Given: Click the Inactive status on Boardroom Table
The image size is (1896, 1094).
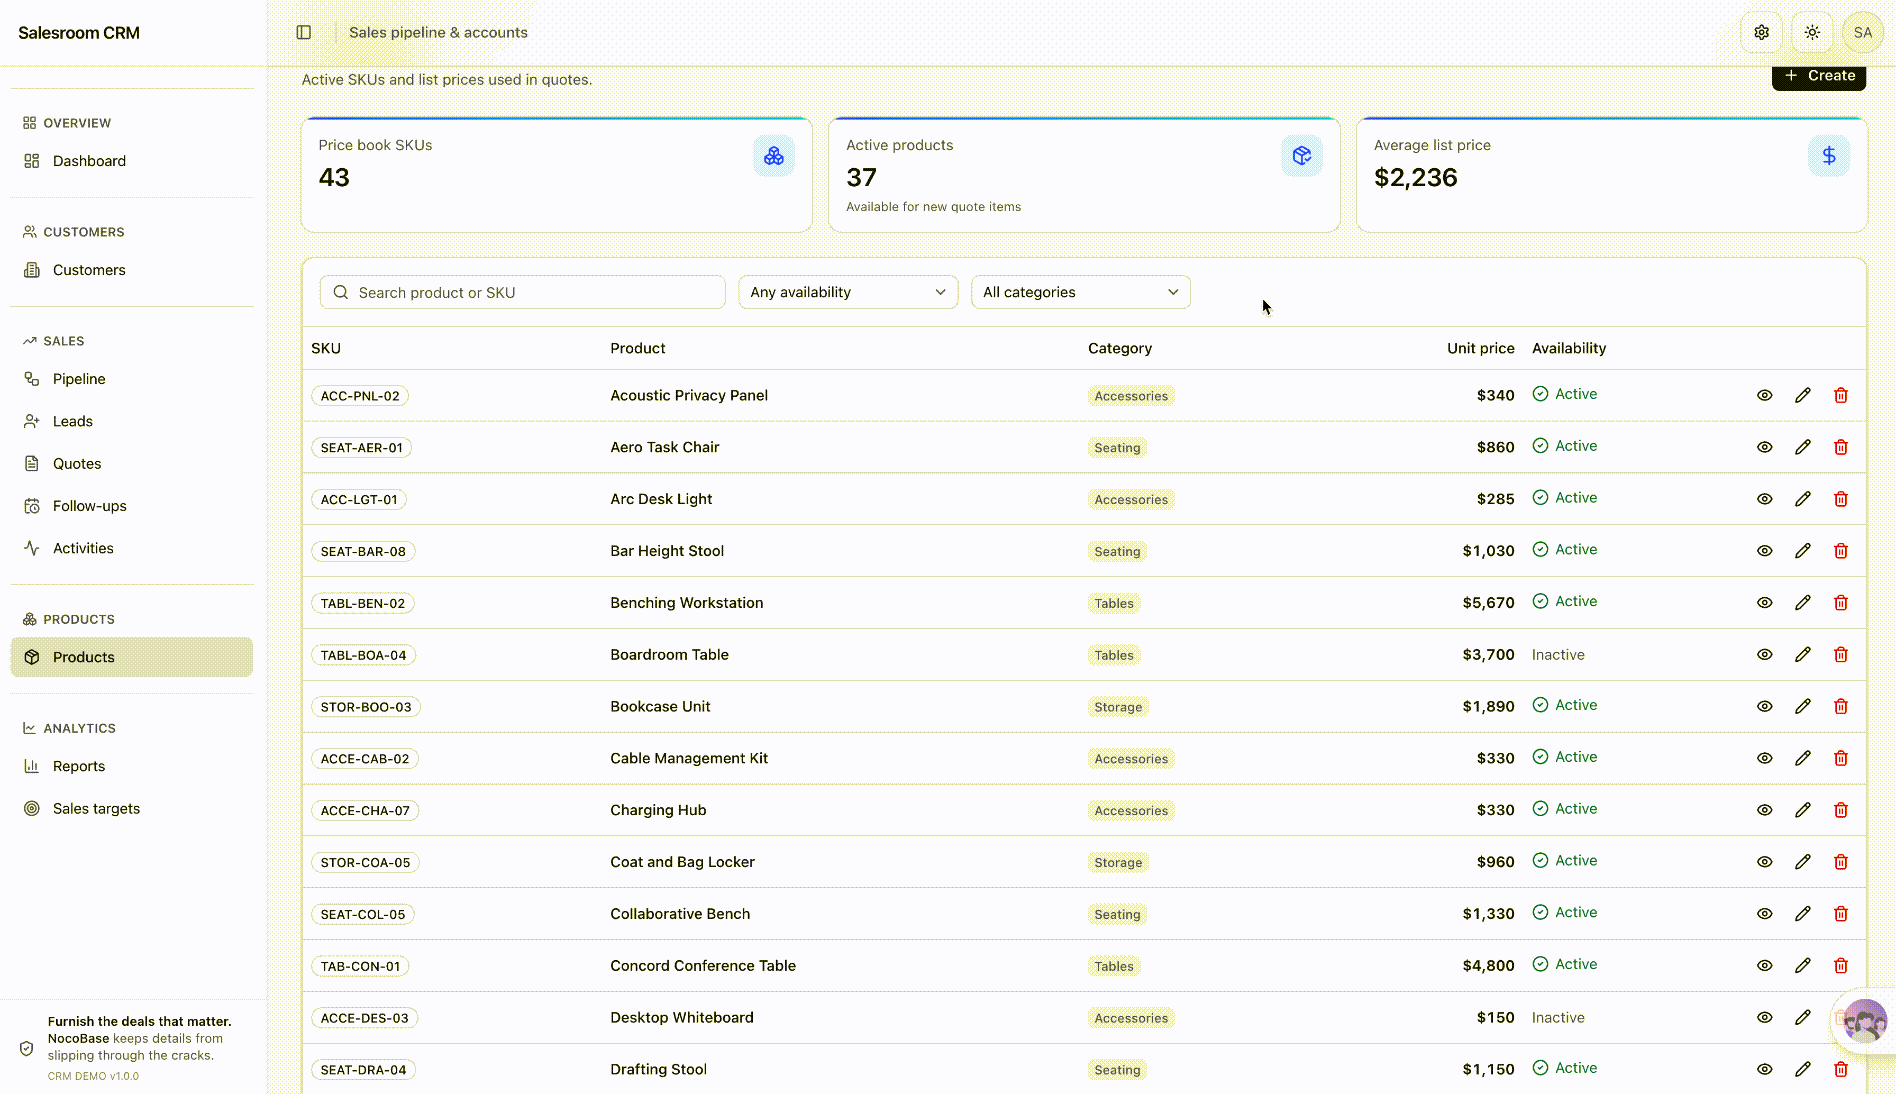Looking at the screenshot, I should click(1558, 655).
